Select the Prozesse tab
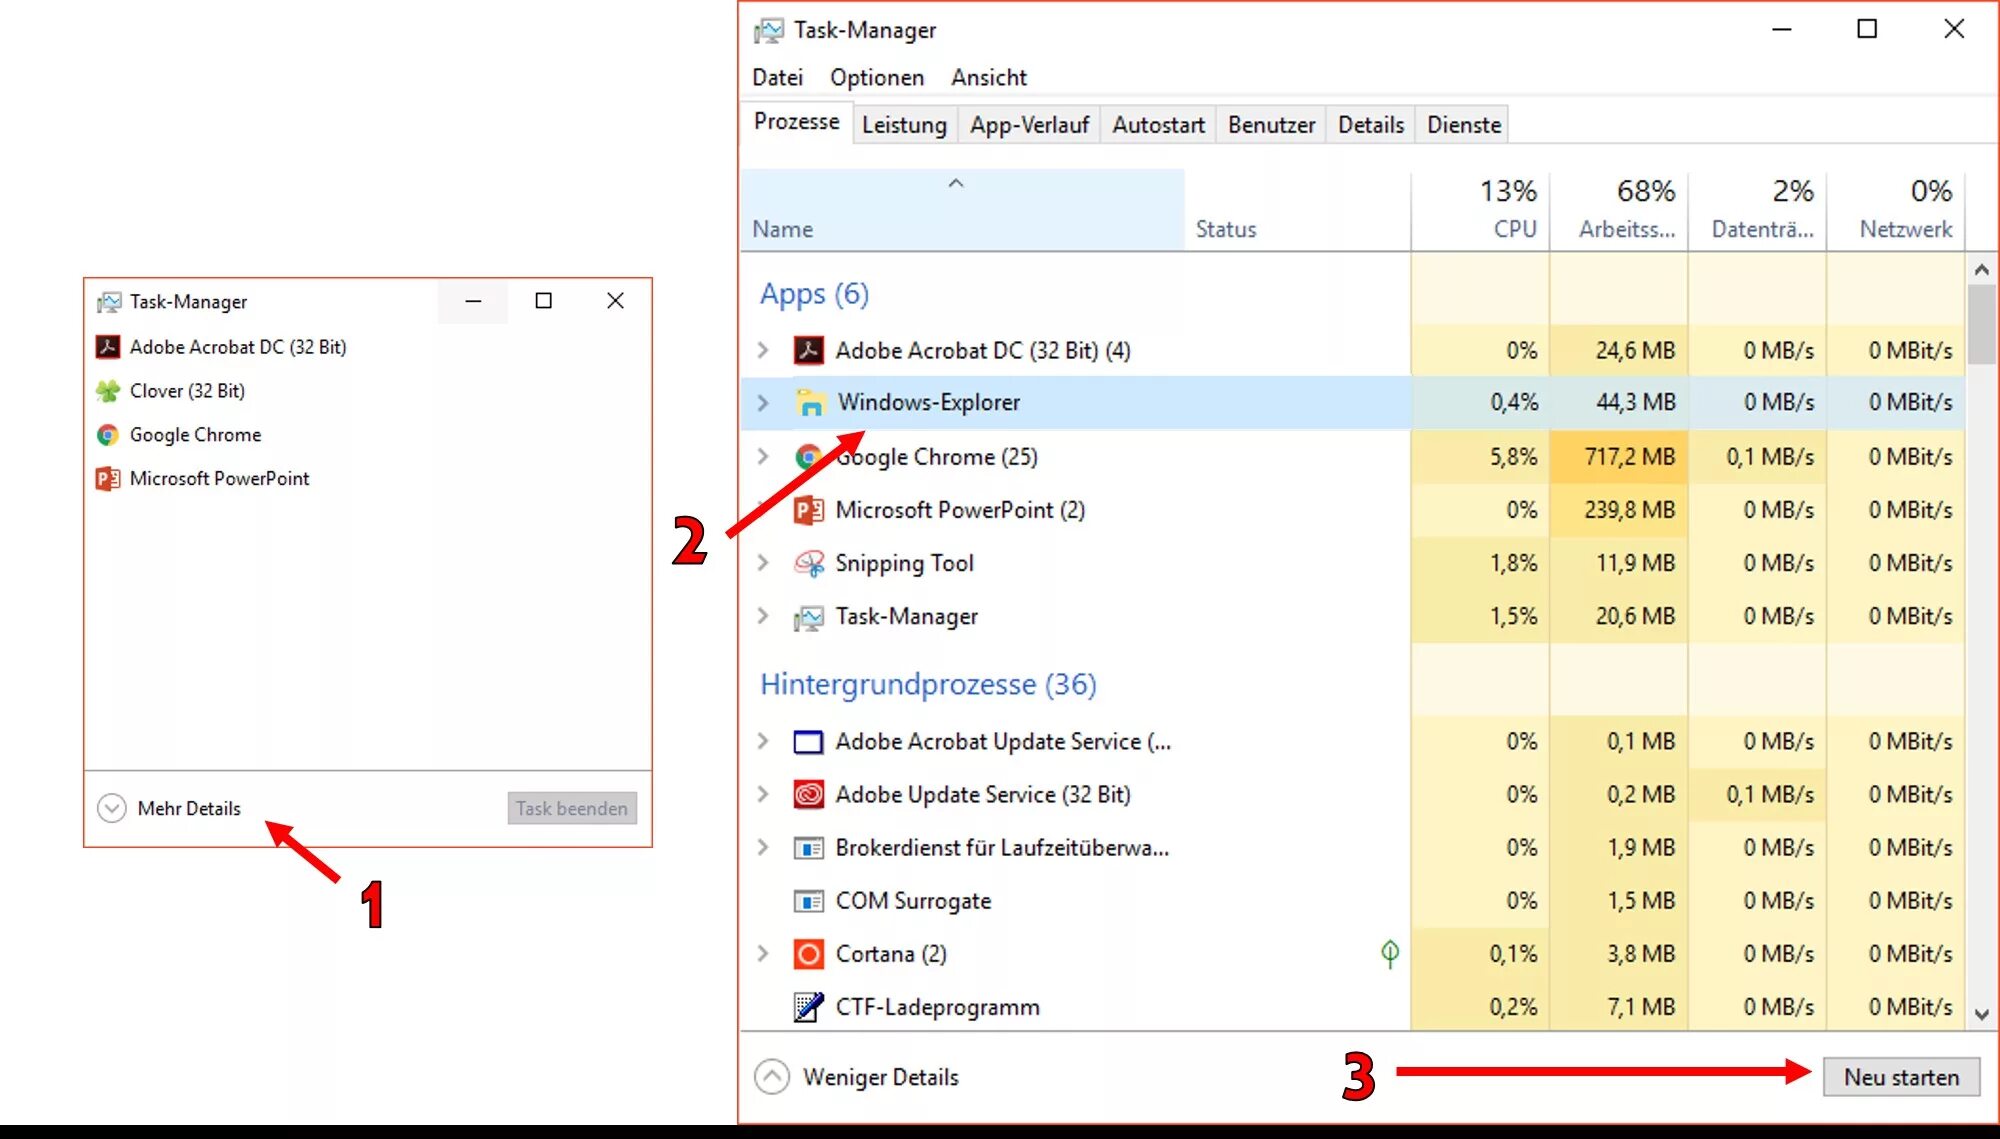2000x1139 pixels. (796, 122)
